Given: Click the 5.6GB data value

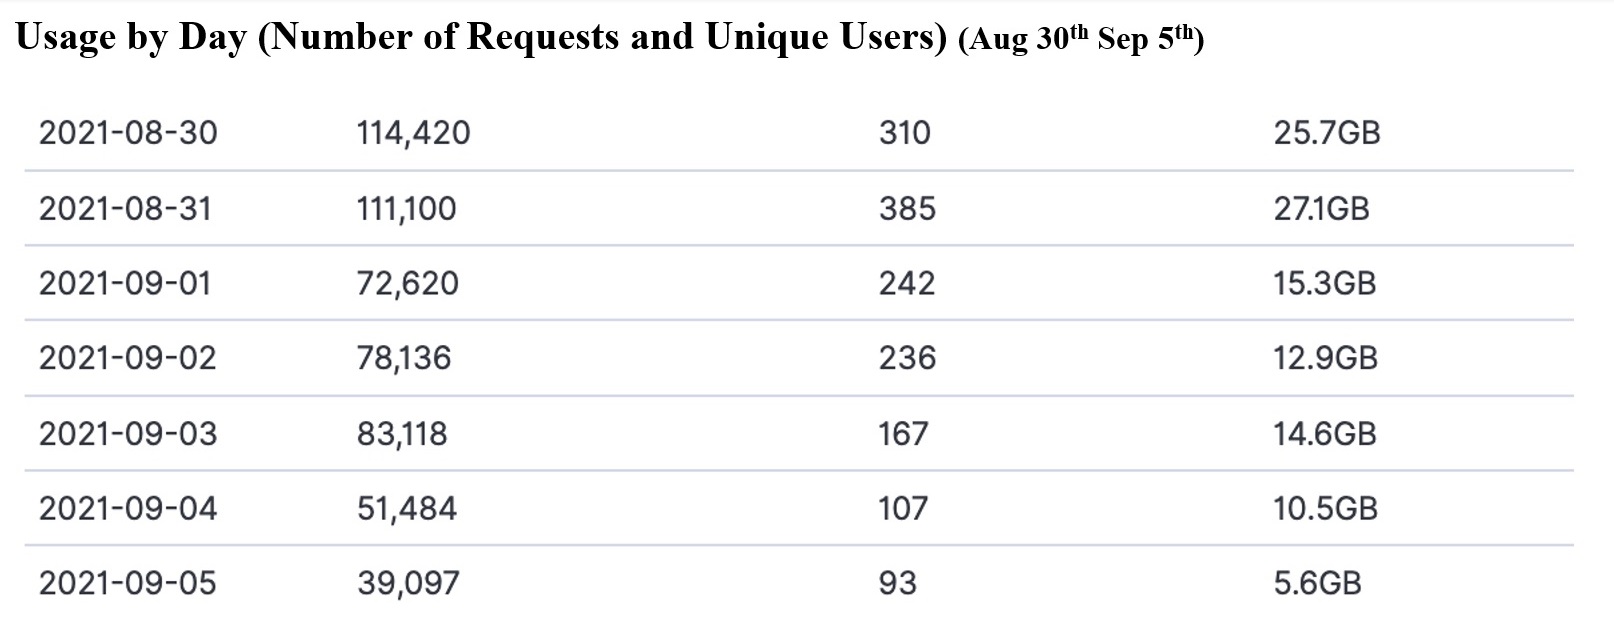Looking at the screenshot, I should [1317, 583].
